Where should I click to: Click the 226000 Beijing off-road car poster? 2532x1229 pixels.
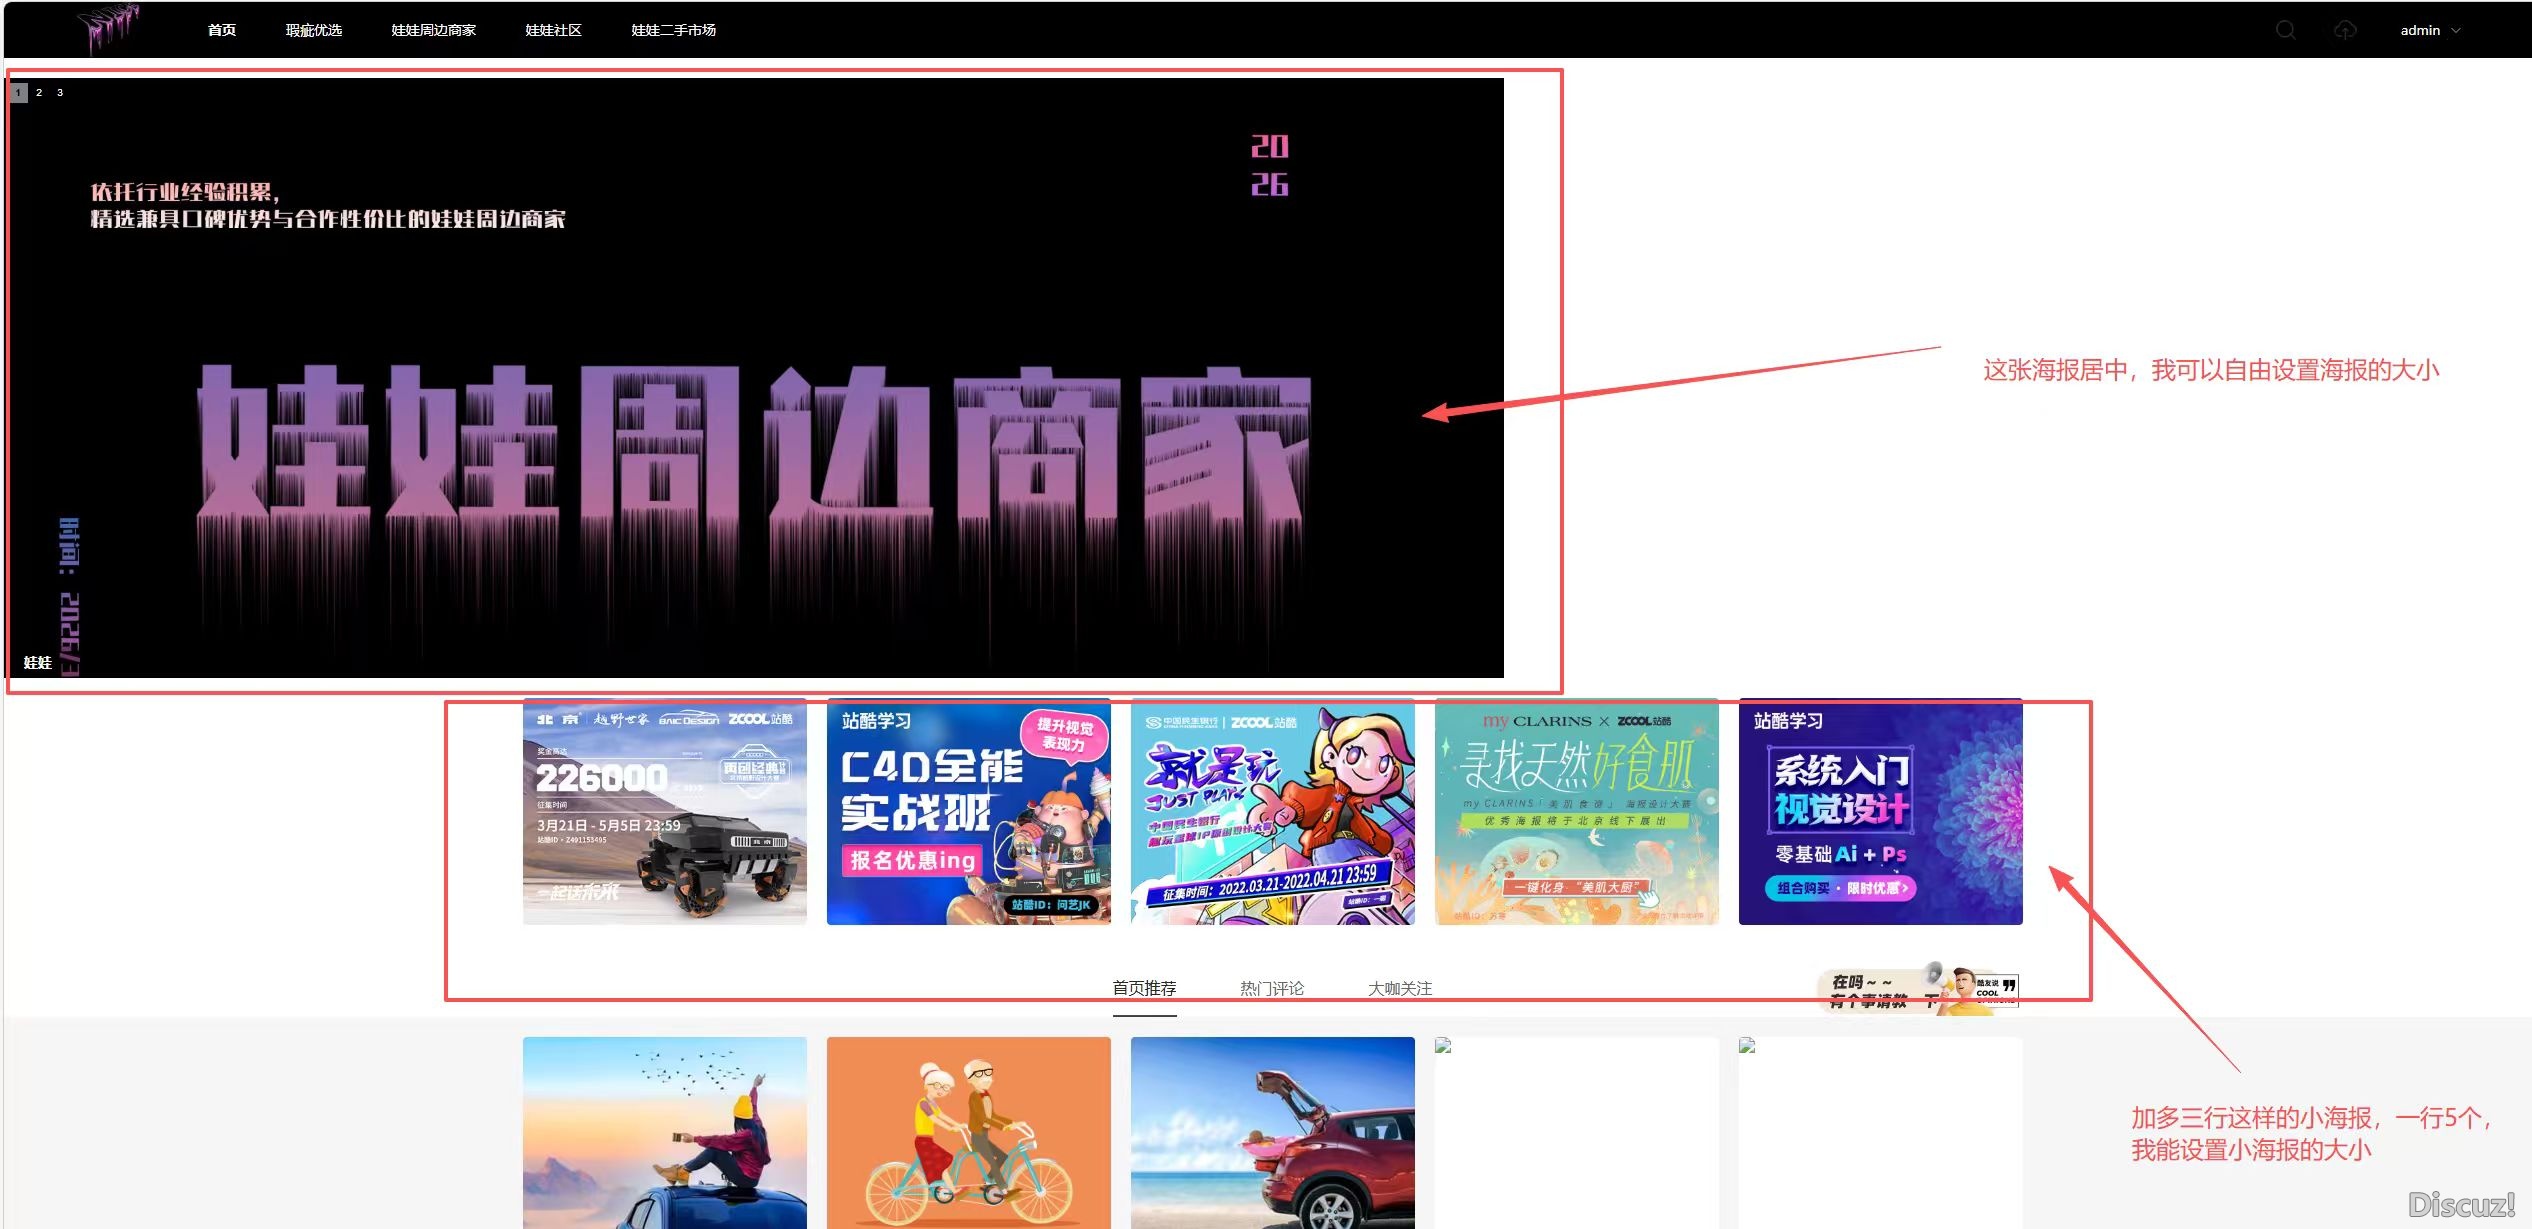point(664,811)
